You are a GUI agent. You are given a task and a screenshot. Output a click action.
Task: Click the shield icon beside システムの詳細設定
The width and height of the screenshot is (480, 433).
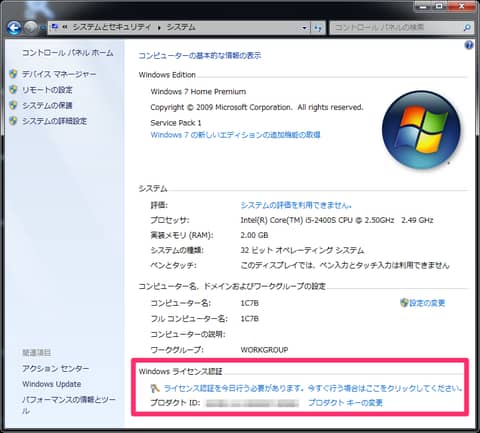tap(13, 121)
